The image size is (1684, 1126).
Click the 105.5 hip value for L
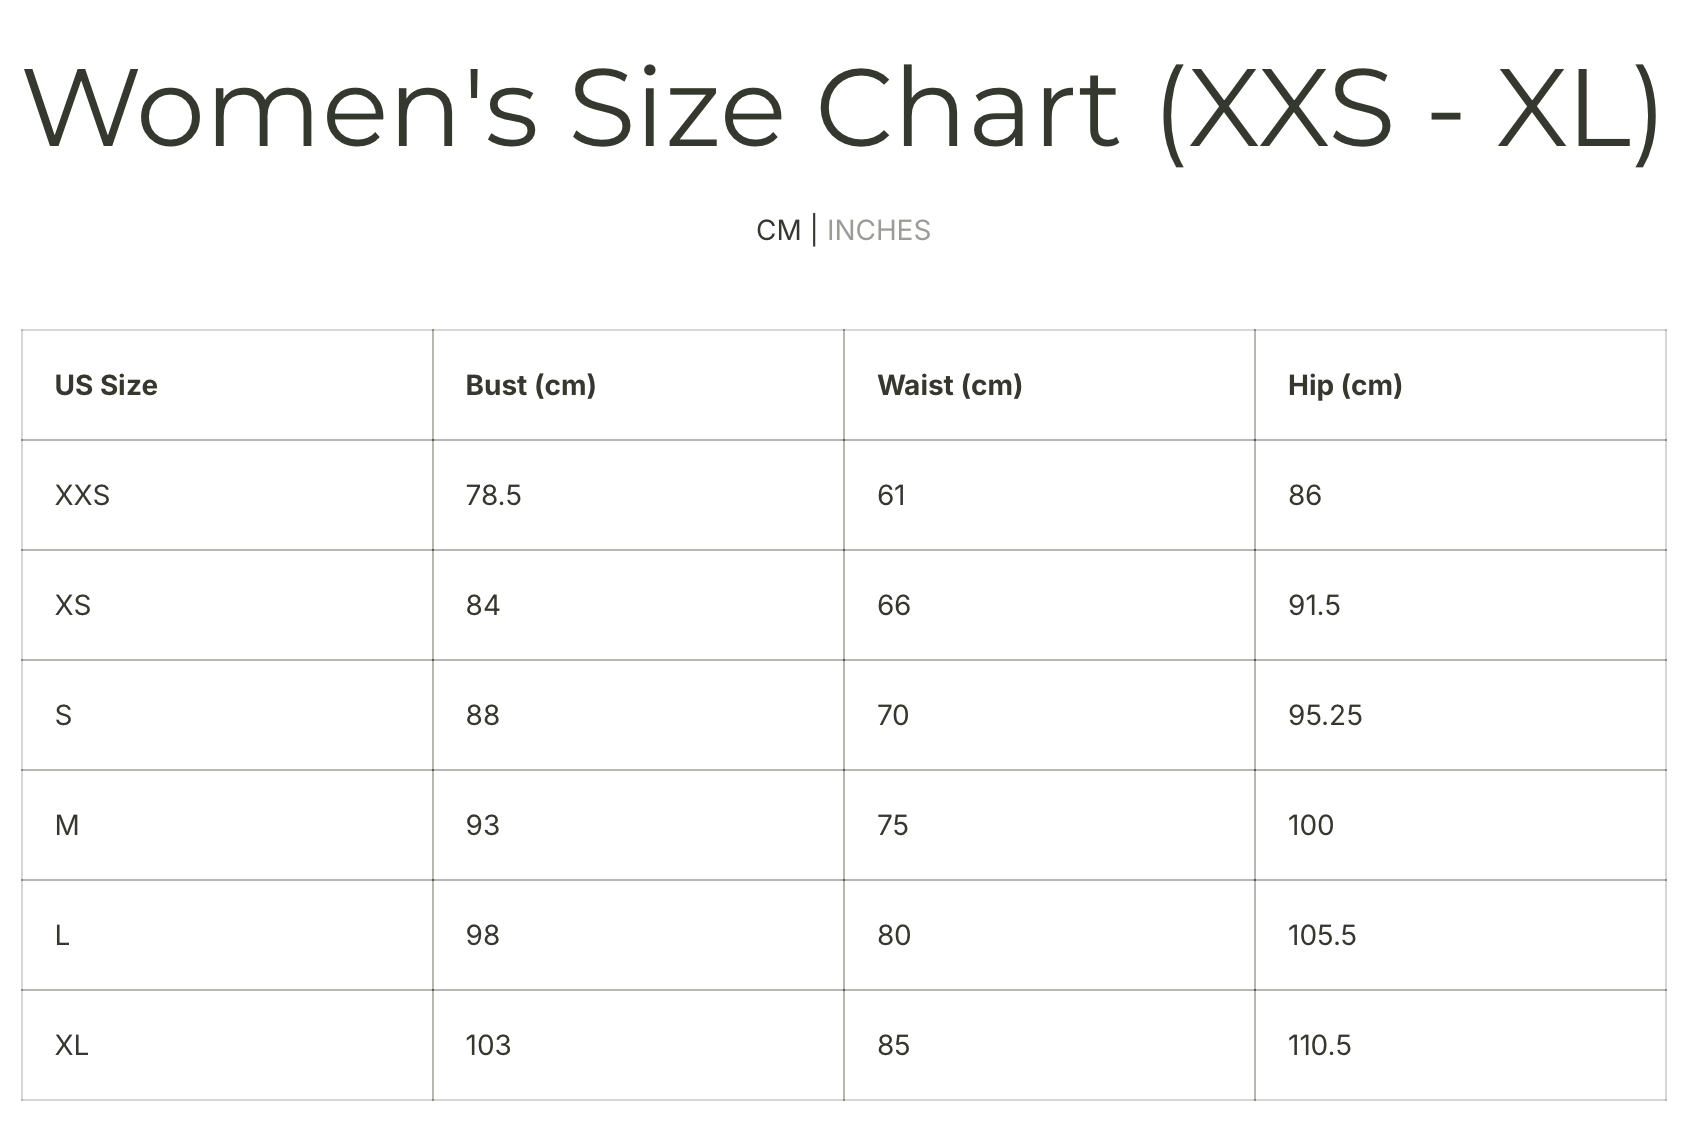1322,935
